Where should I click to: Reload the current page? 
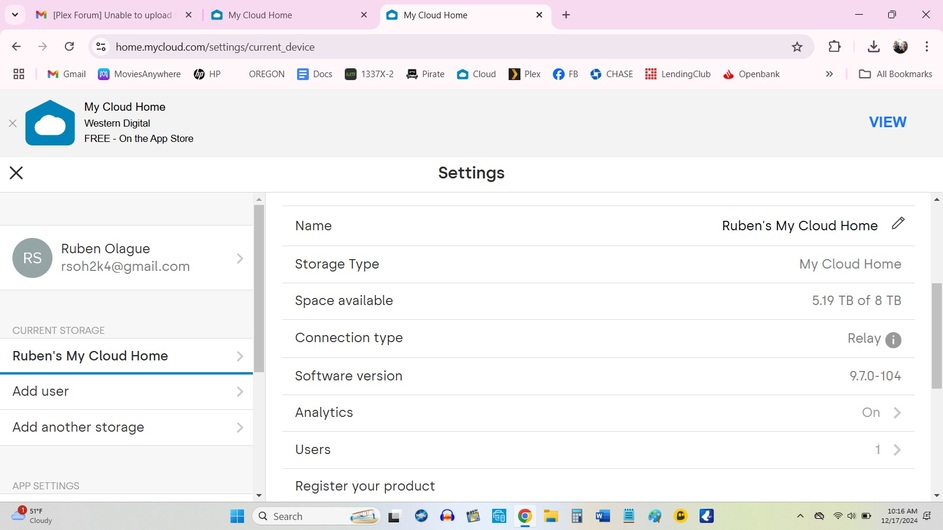pos(69,46)
